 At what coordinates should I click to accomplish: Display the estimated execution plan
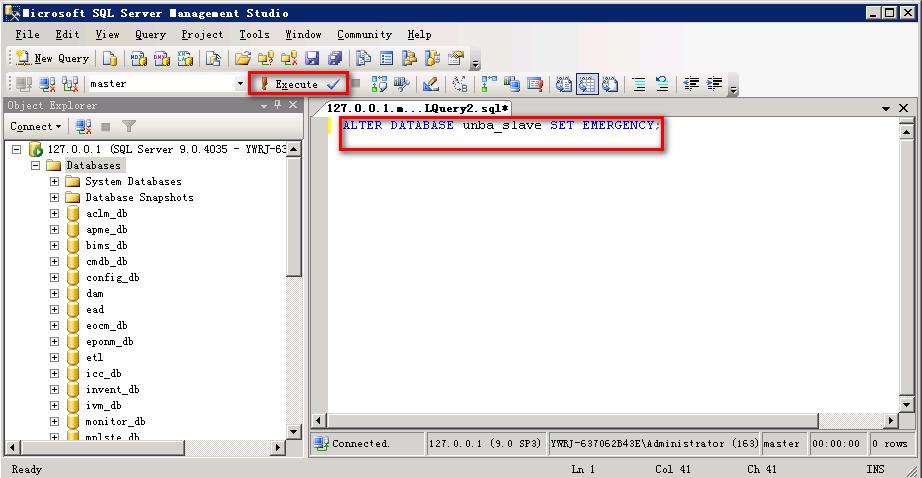[x=379, y=84]
